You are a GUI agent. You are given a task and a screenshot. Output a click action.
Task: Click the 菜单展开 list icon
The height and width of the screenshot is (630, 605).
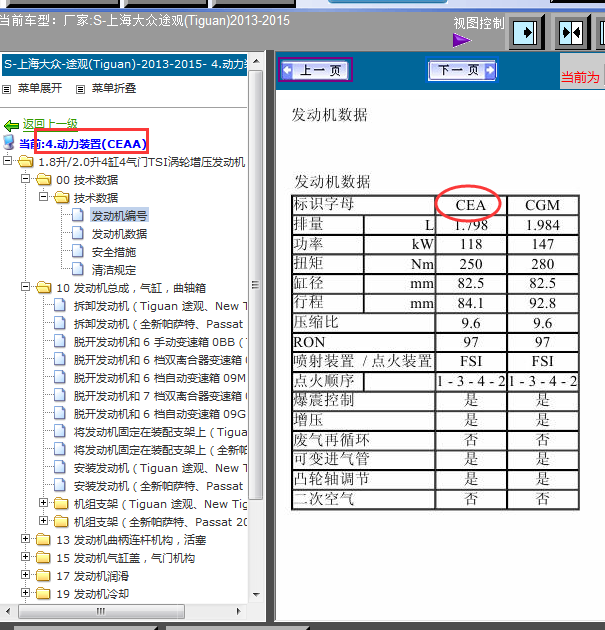7,89
